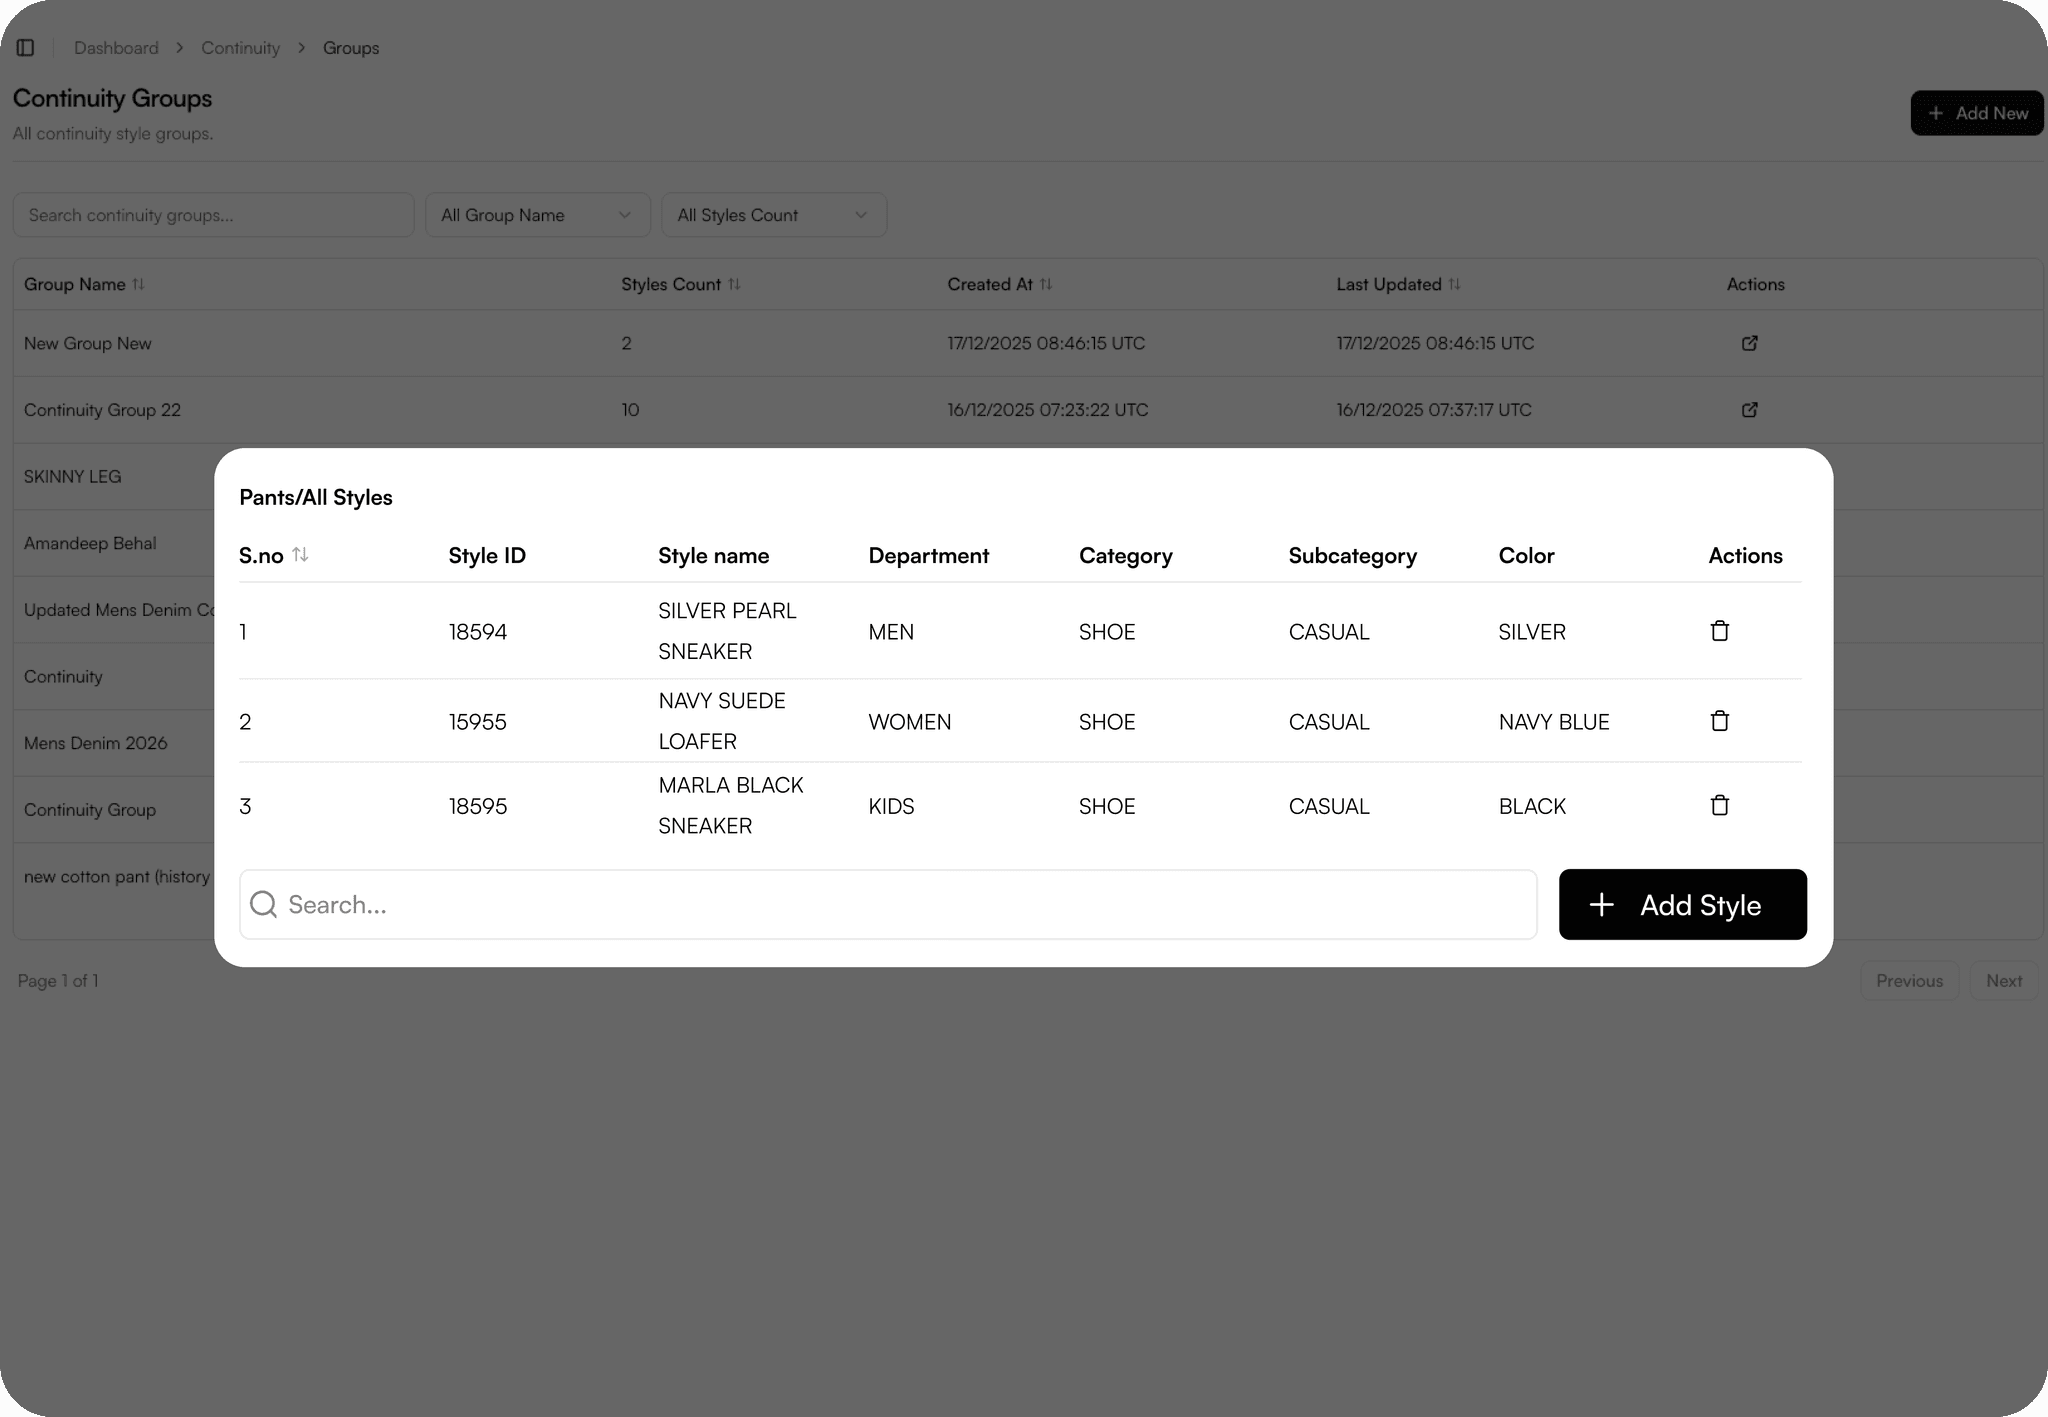Sort by Styles Count column arrows

click(734, 284)
